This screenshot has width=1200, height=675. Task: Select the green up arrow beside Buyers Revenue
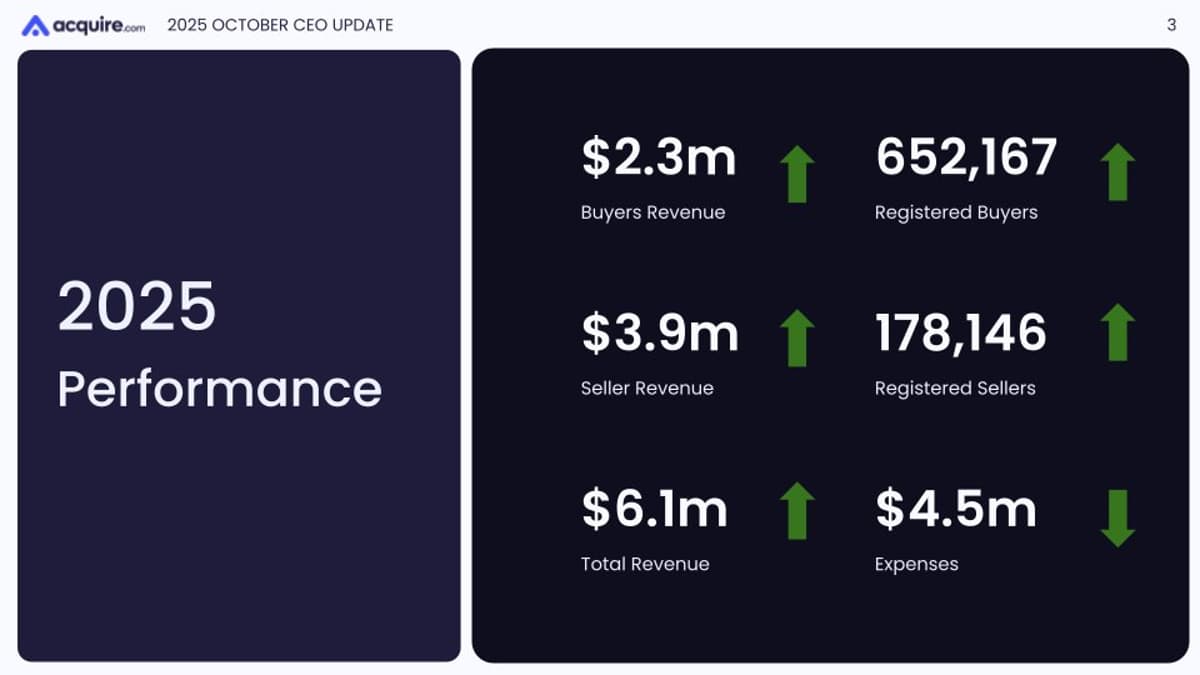click(x=795, y=170)
